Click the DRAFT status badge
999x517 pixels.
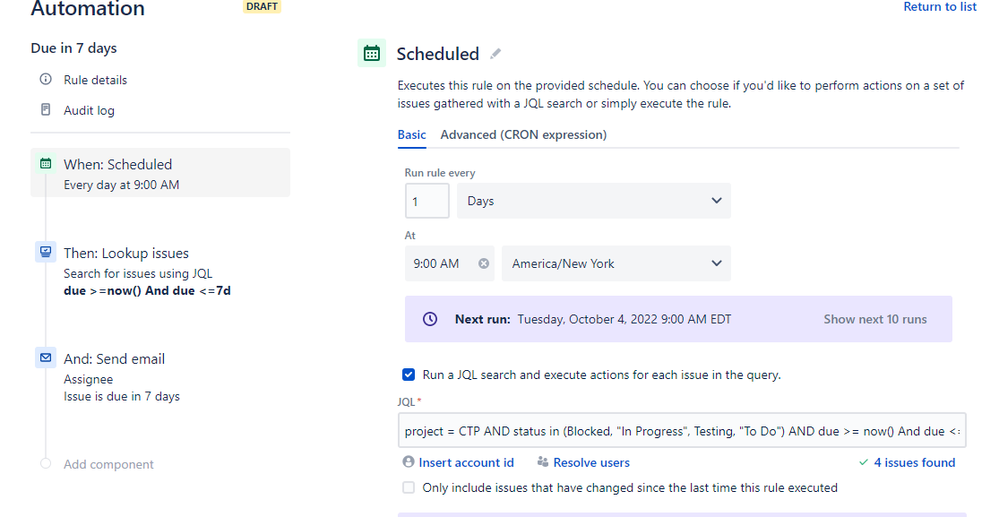[x=262, y=6]
